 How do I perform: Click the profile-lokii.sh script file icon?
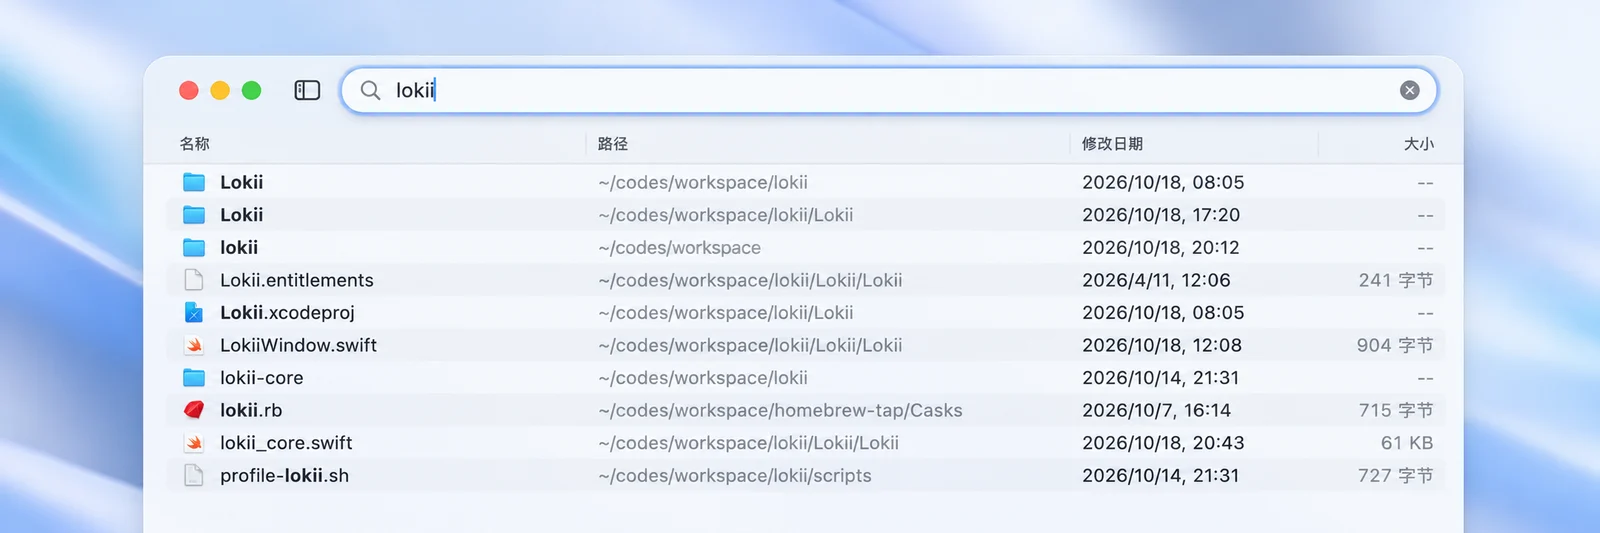194,475
